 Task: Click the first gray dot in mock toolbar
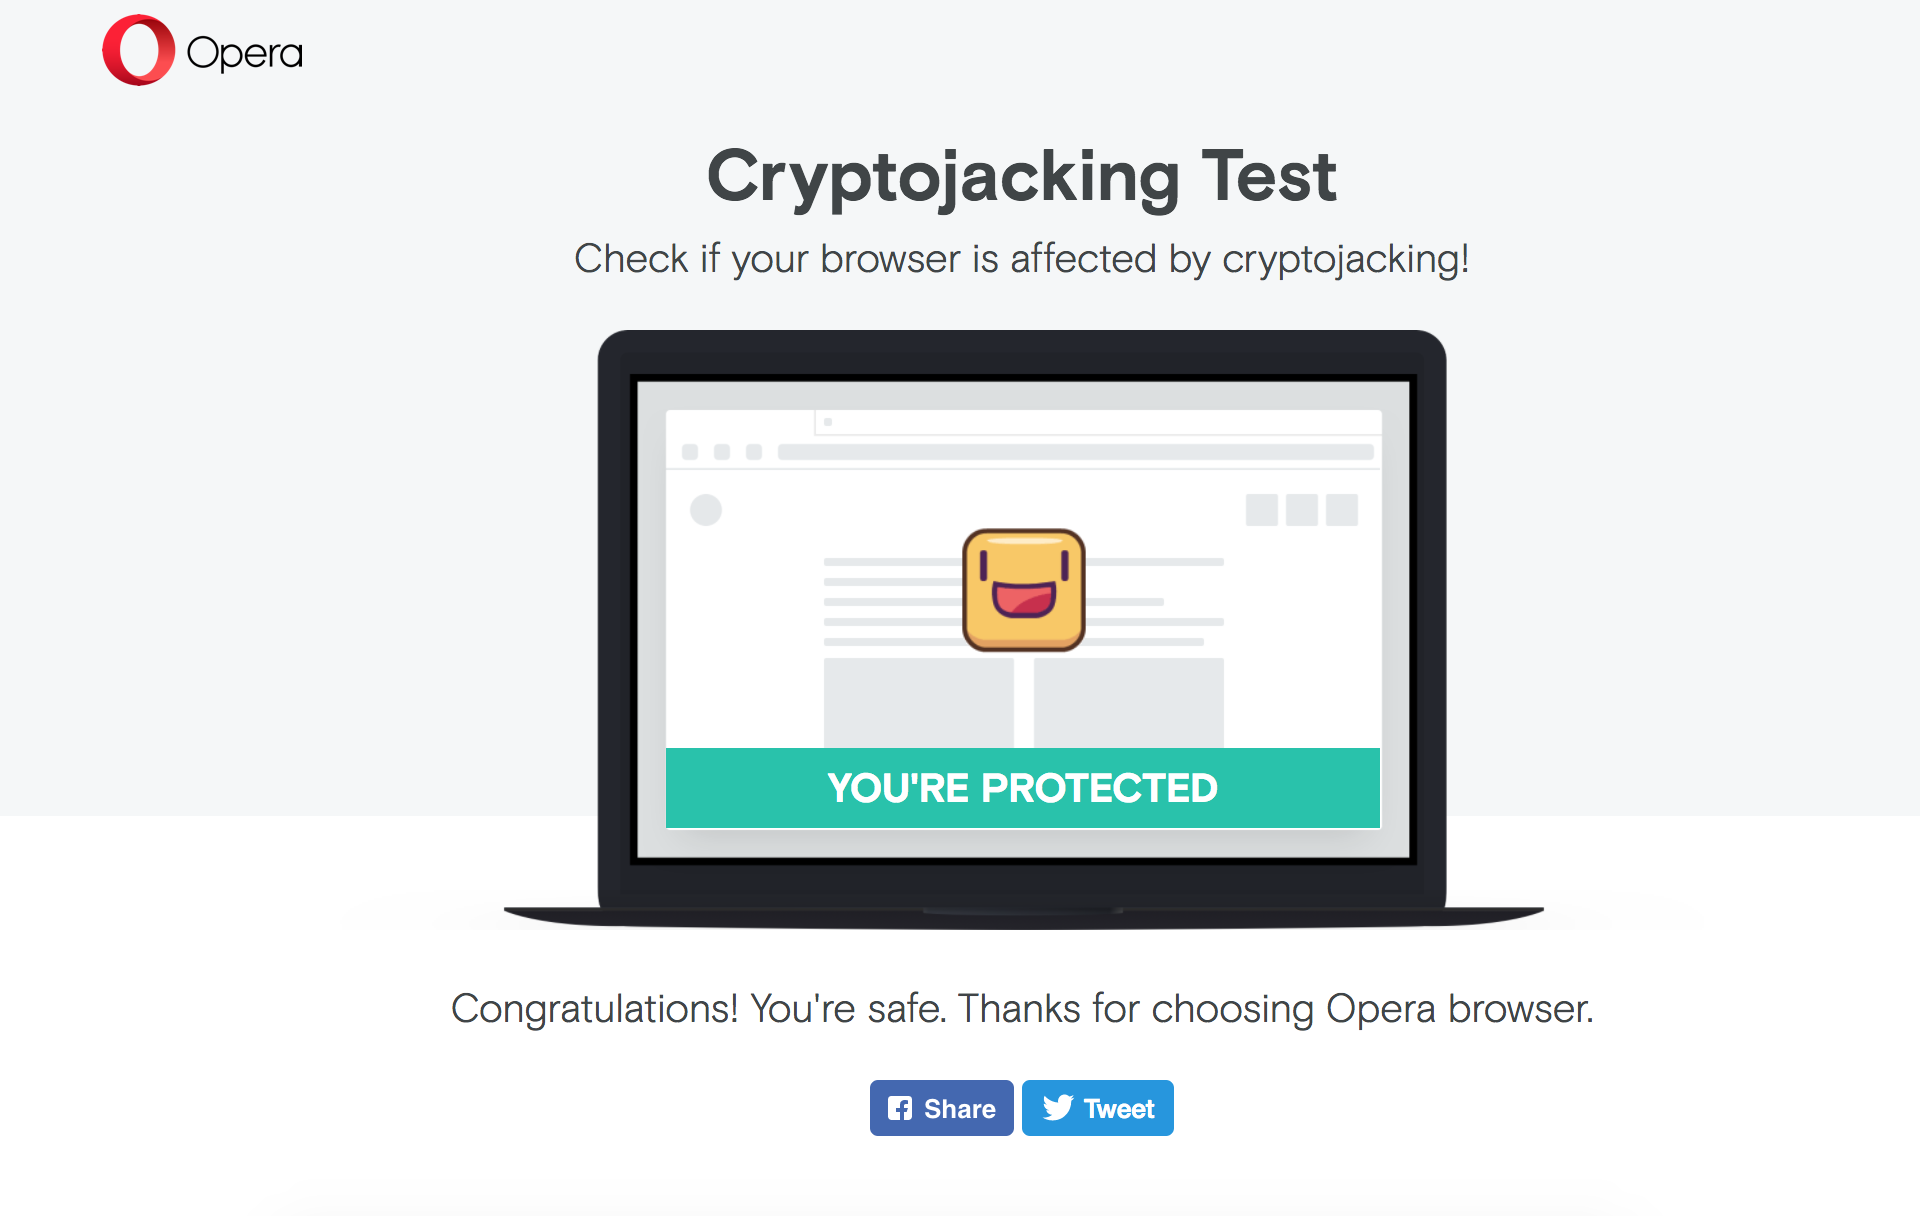[690, 452]
